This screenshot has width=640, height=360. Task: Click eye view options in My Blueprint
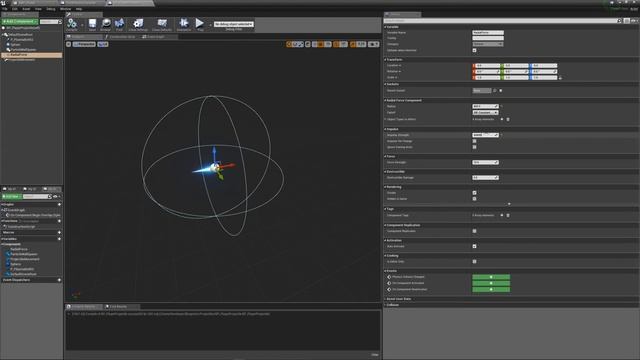(x=56, y=196)
